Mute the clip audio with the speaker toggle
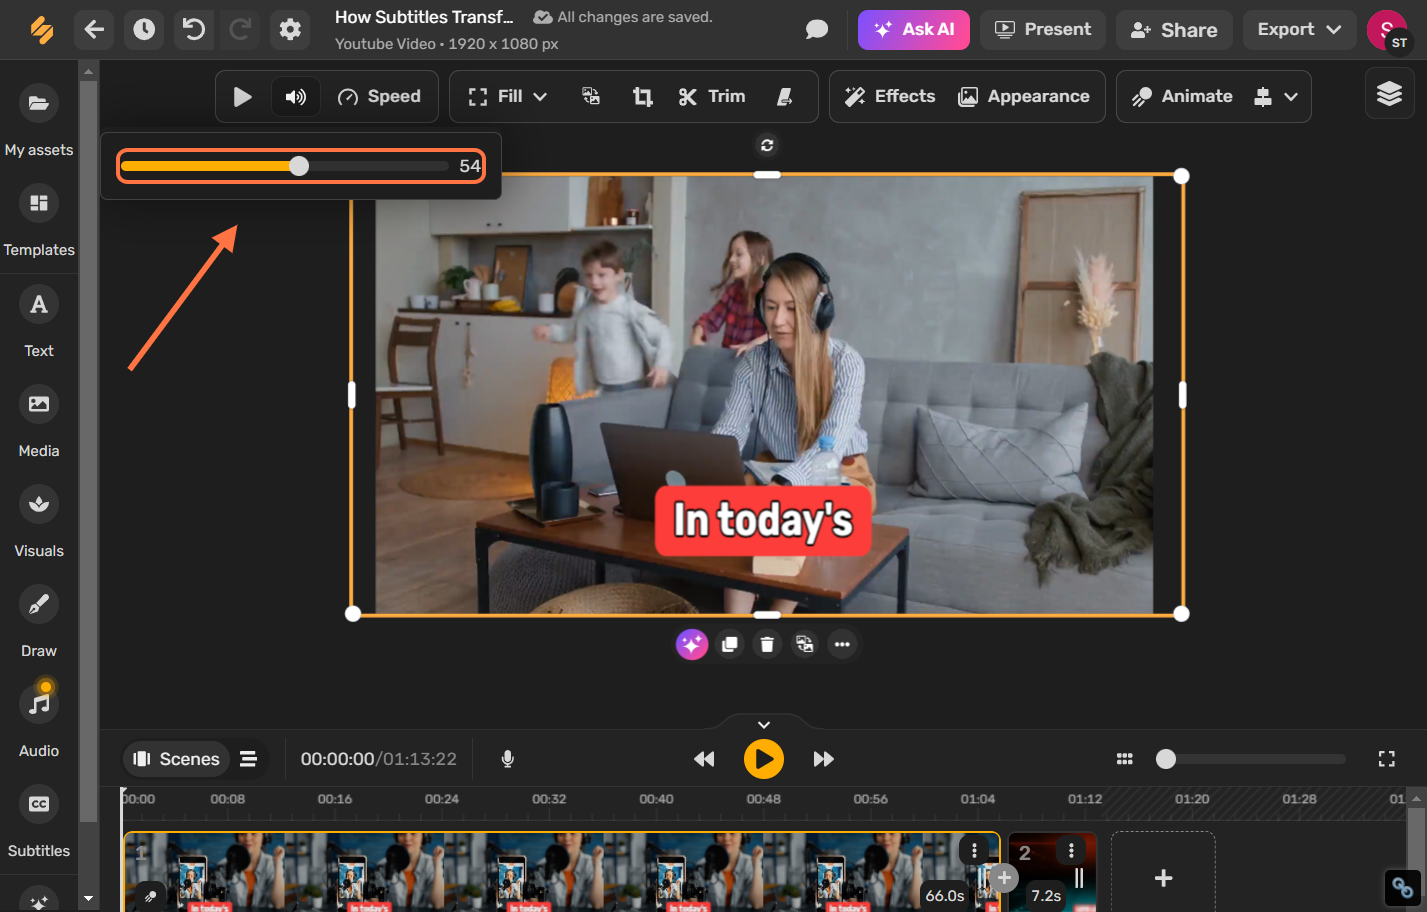The height and width of the screenshot is (912, 1427). 295,96
